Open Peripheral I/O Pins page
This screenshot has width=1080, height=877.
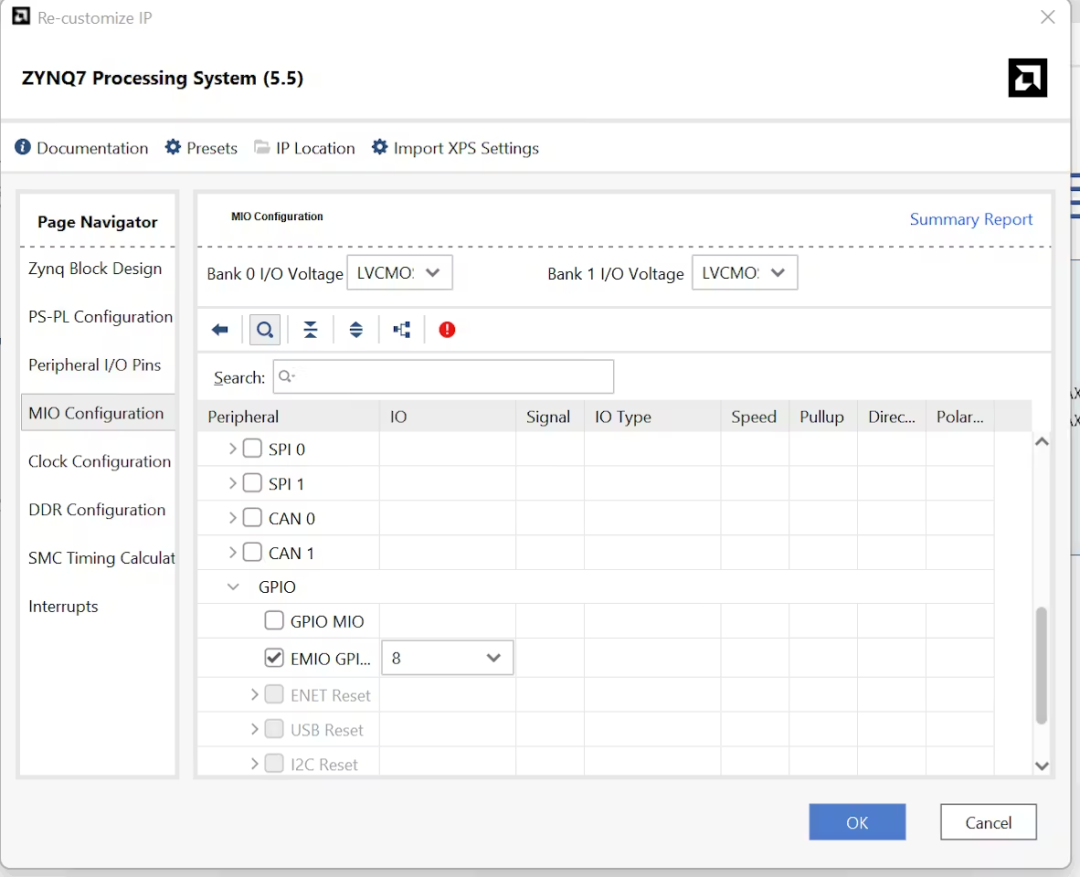[x=94, y=365]
